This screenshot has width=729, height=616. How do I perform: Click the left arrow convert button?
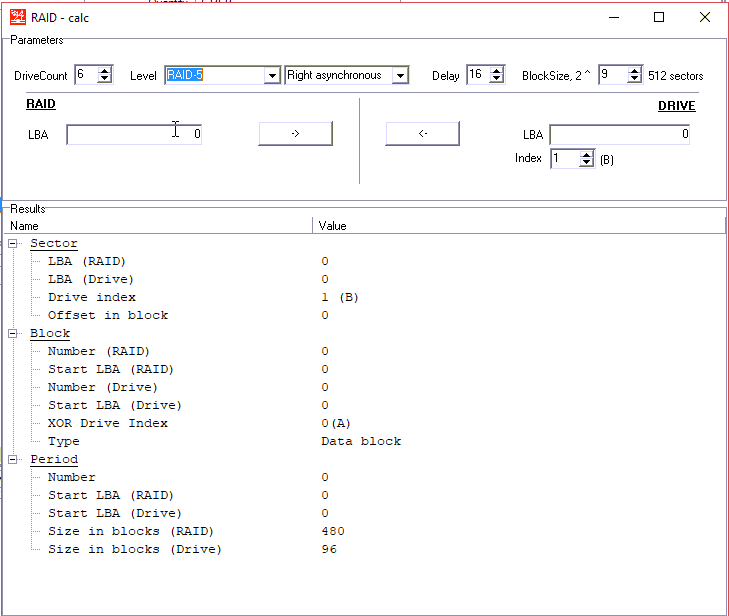[422, 134]
